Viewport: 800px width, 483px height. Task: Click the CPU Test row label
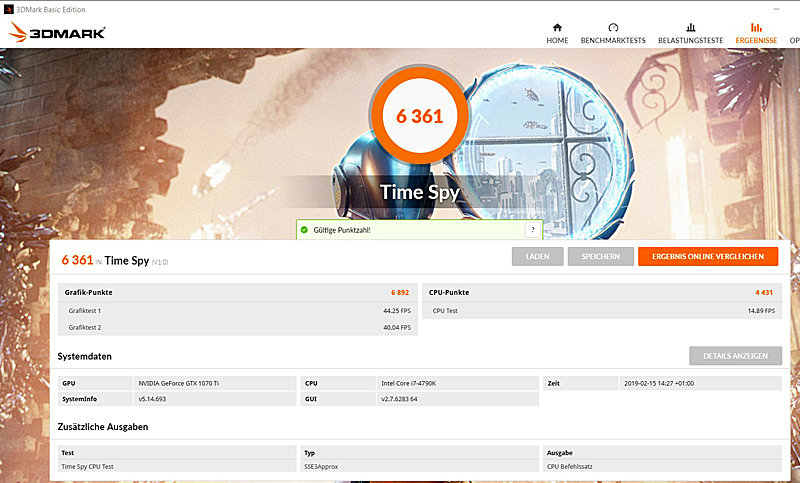445,311
